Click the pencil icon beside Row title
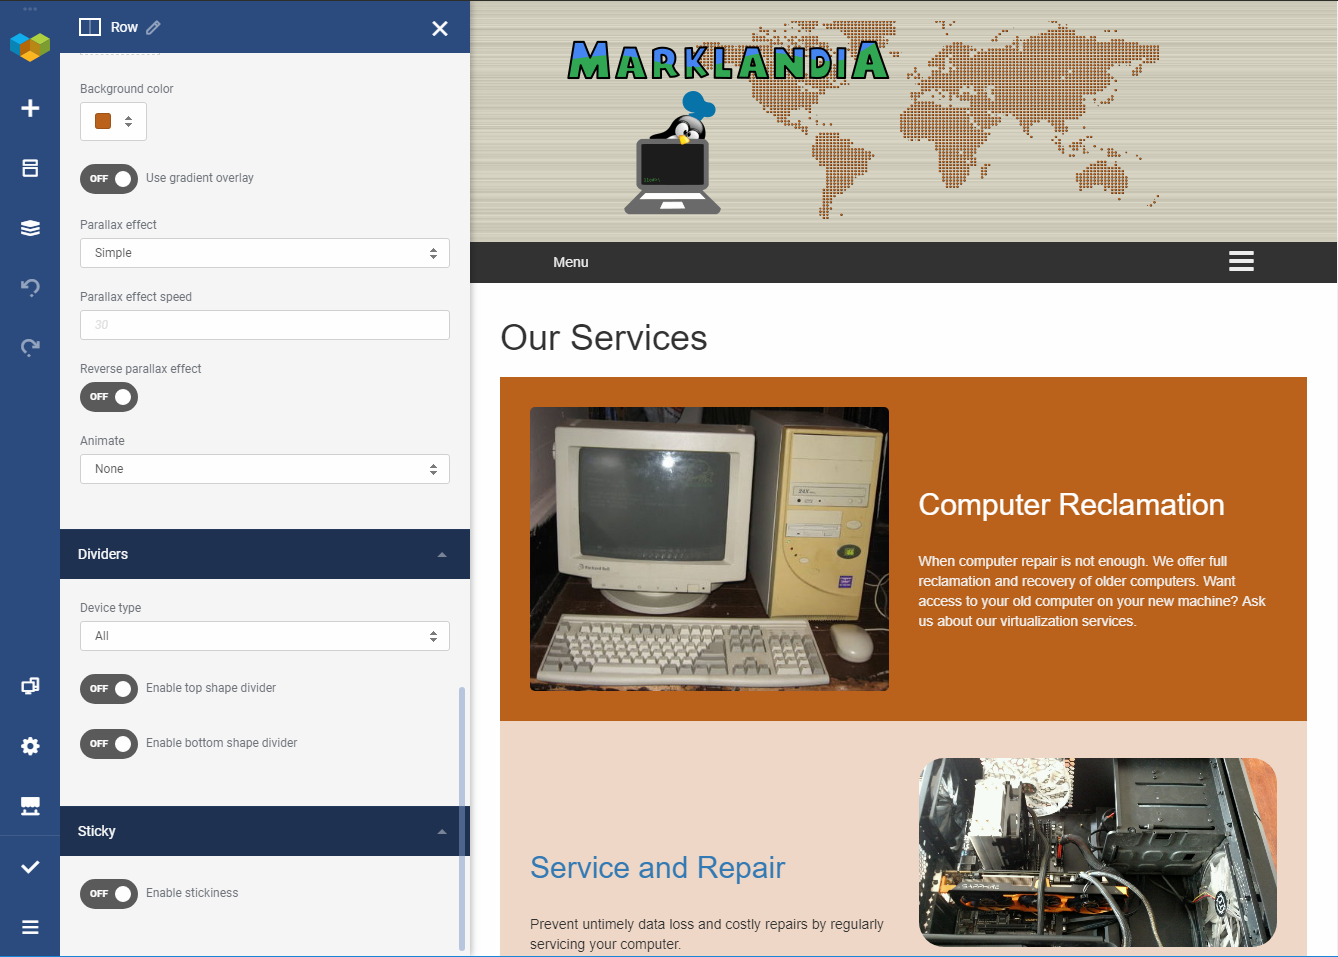The height and width of the screenshot is (957, 1338). [153, 28]
